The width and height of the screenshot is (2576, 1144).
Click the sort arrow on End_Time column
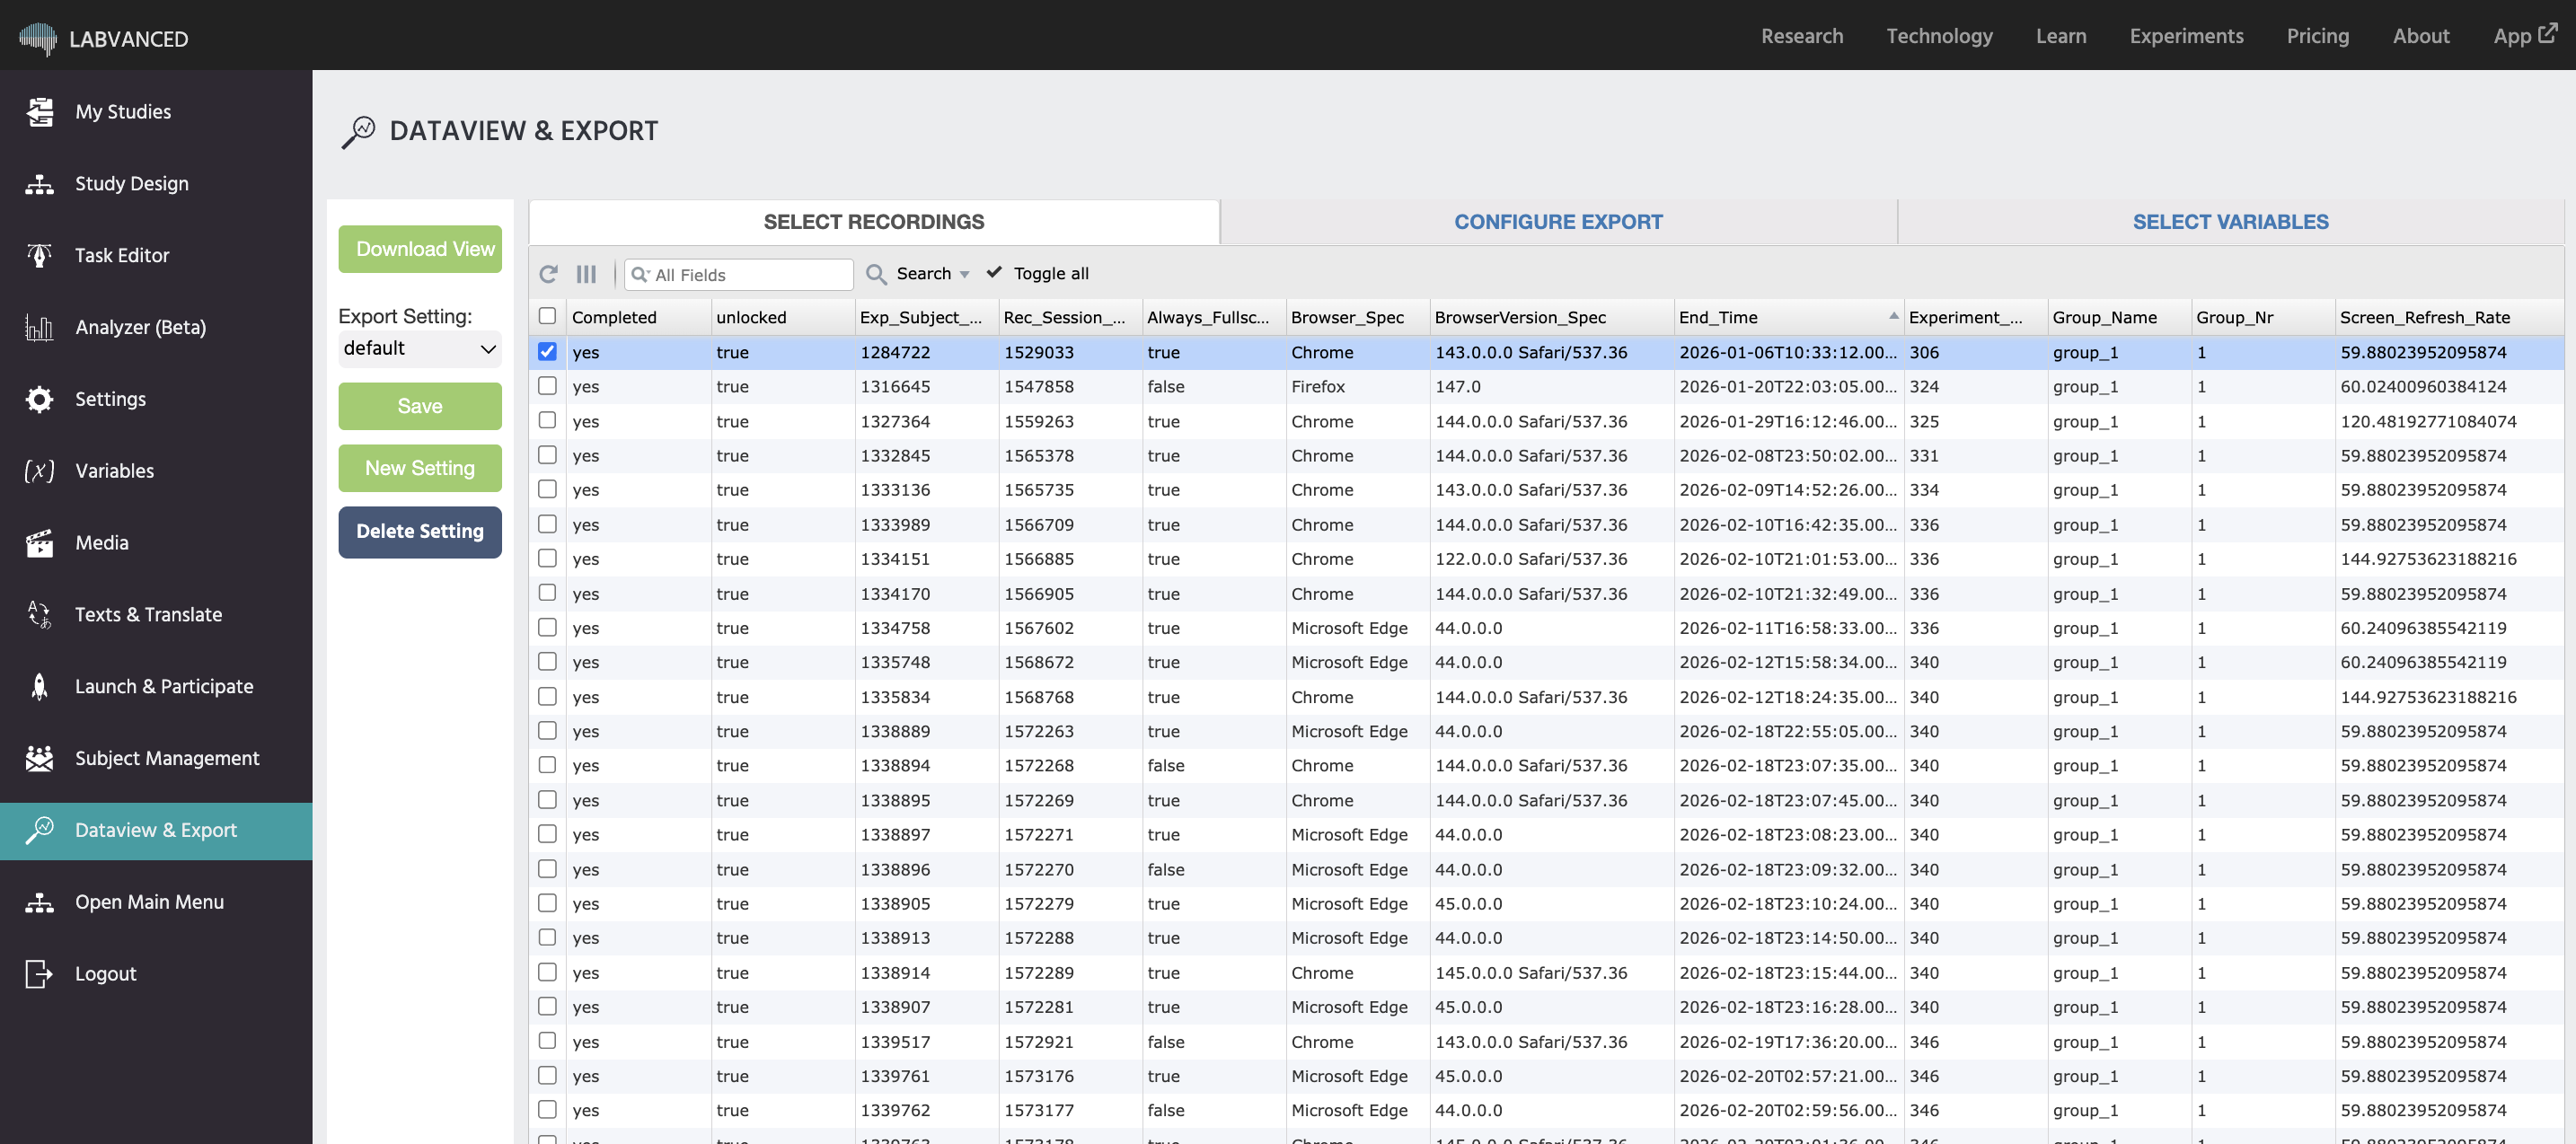click(1893, 315)
